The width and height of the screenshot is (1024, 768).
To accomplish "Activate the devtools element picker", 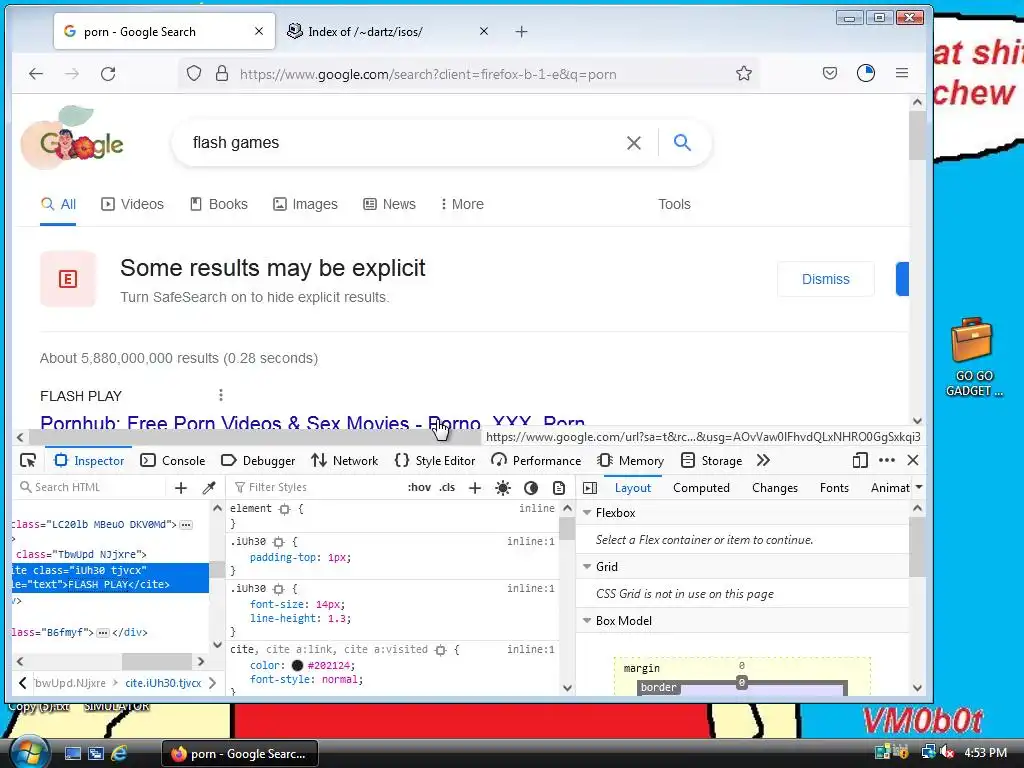I will point(28,460).
